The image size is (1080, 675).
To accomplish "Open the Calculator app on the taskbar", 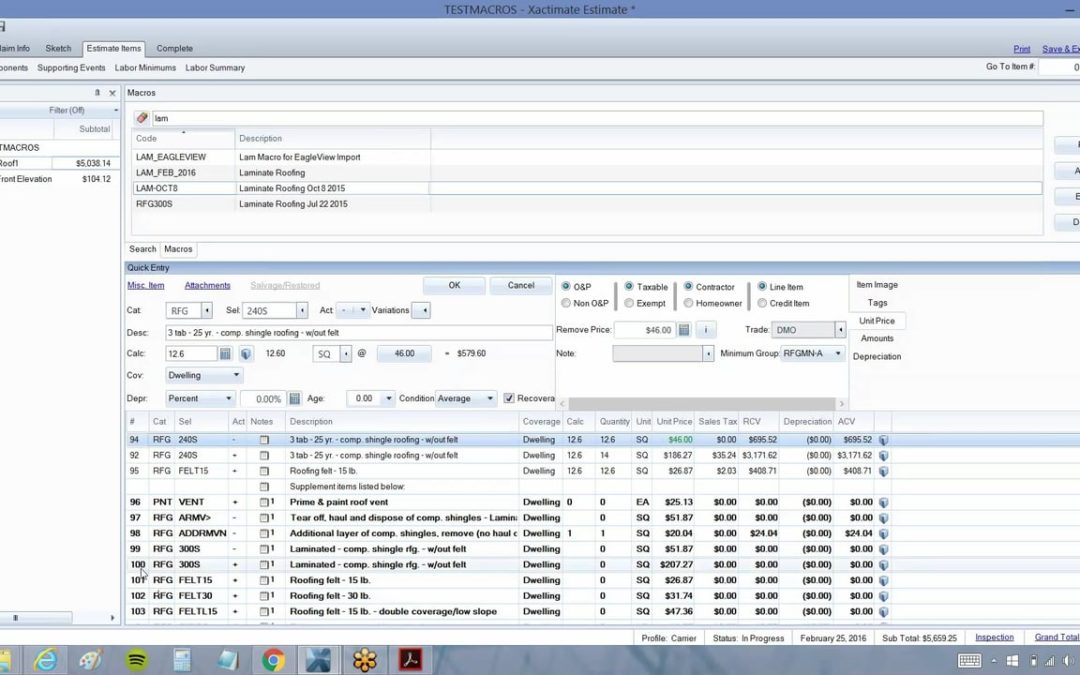I will [x=182, y=661].
